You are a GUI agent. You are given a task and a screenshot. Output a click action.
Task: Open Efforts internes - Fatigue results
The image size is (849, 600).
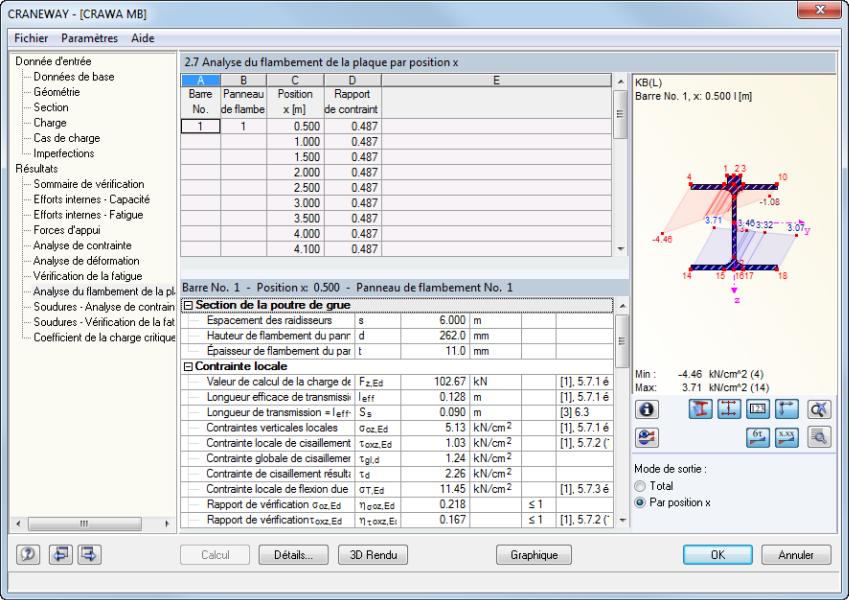click(x=88, y=215)
